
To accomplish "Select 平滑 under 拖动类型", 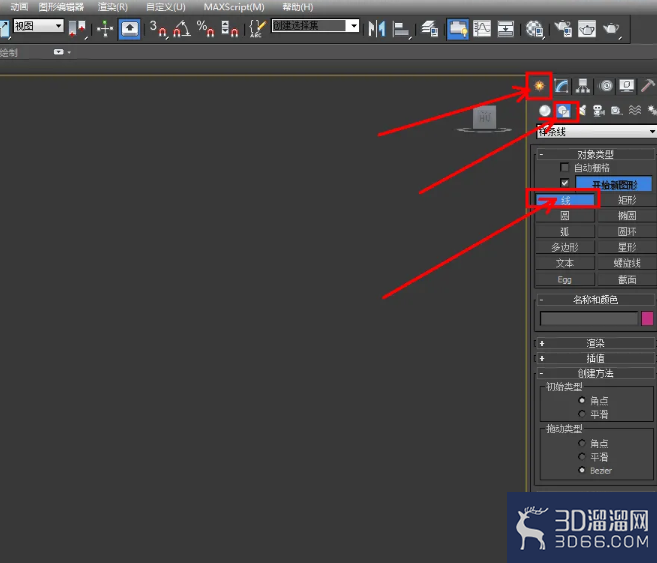I will click(582, 457).
